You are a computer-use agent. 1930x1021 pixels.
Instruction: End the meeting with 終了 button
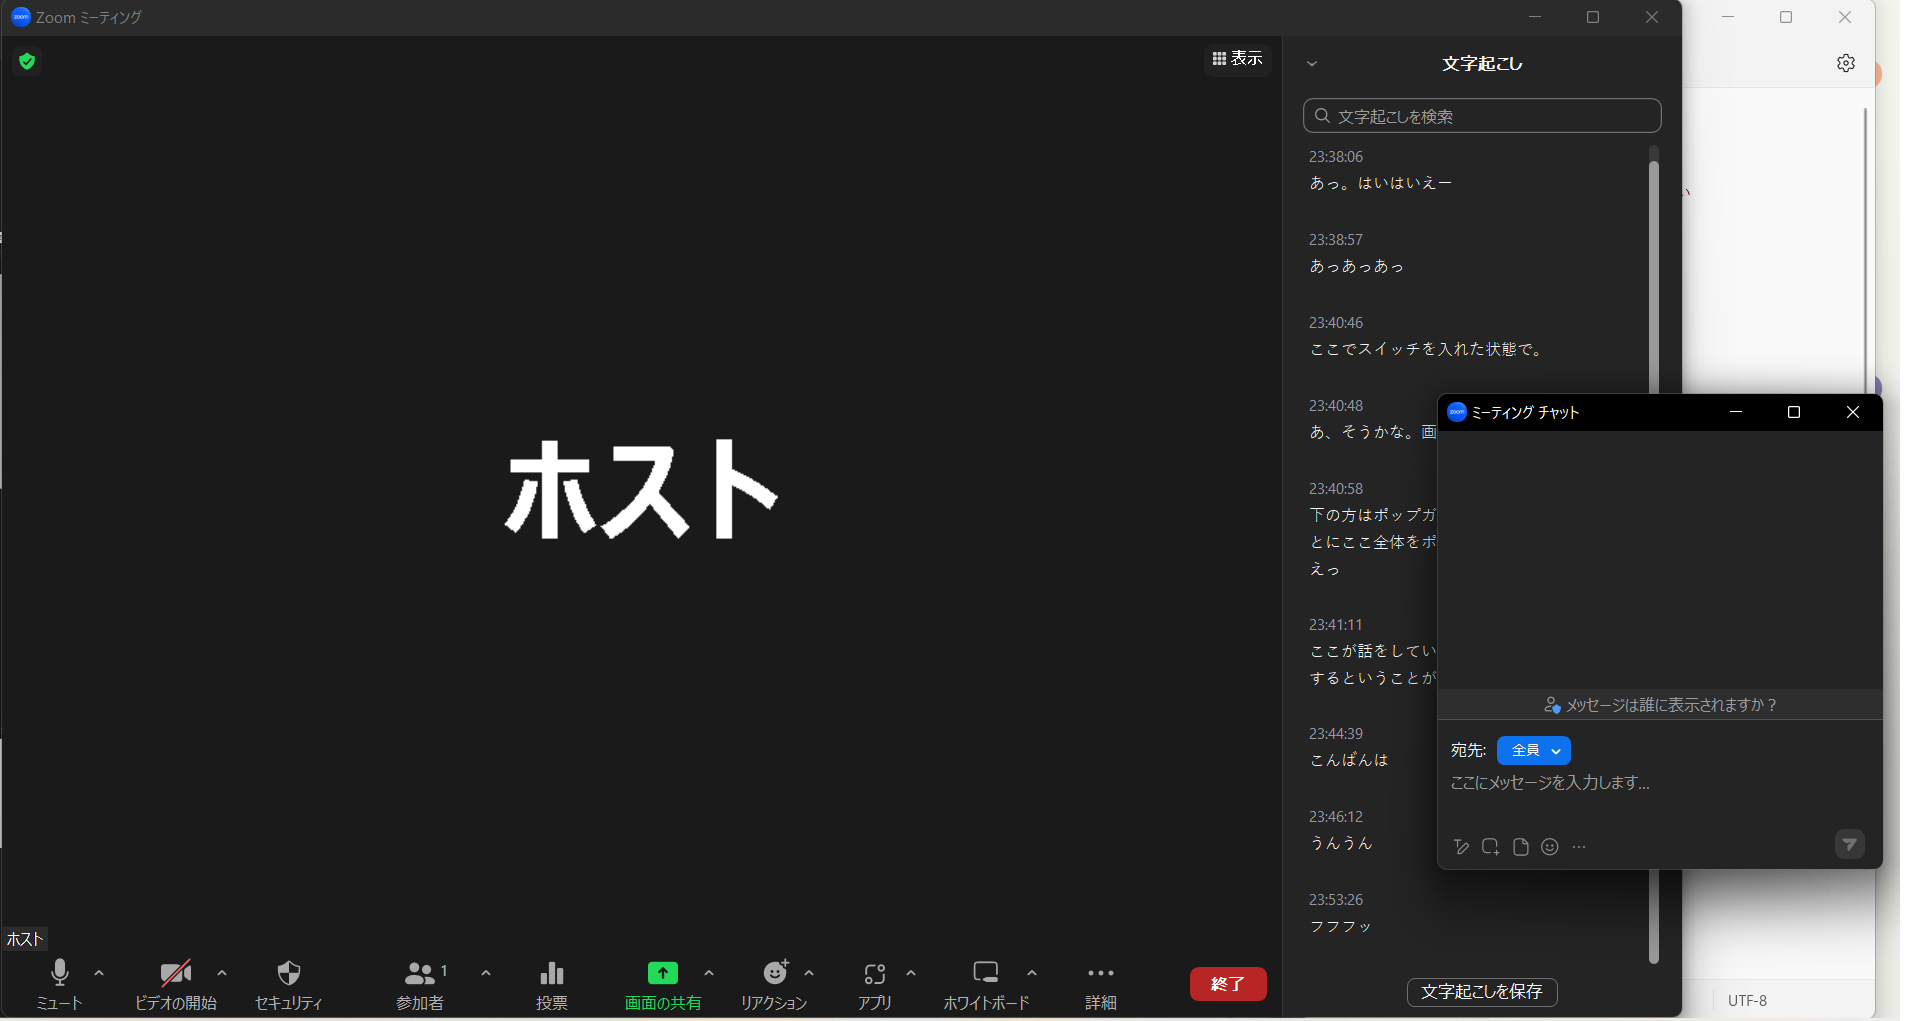click(x=1227, y=984)
